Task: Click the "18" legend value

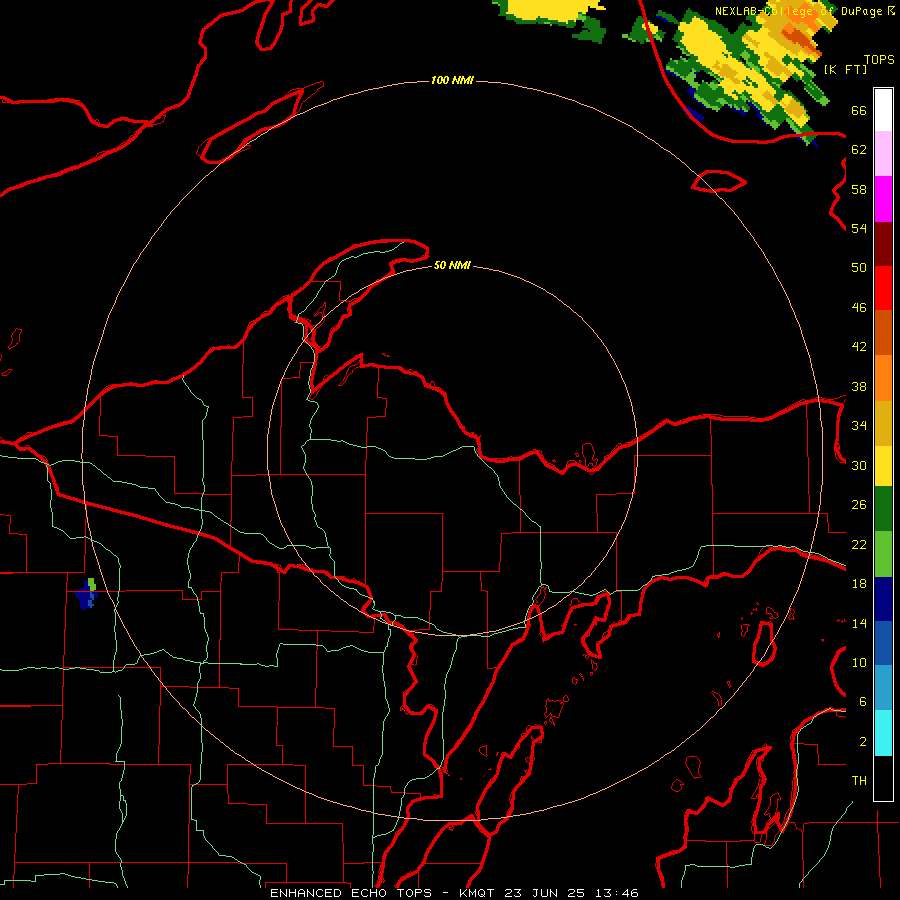Action: 859,584
